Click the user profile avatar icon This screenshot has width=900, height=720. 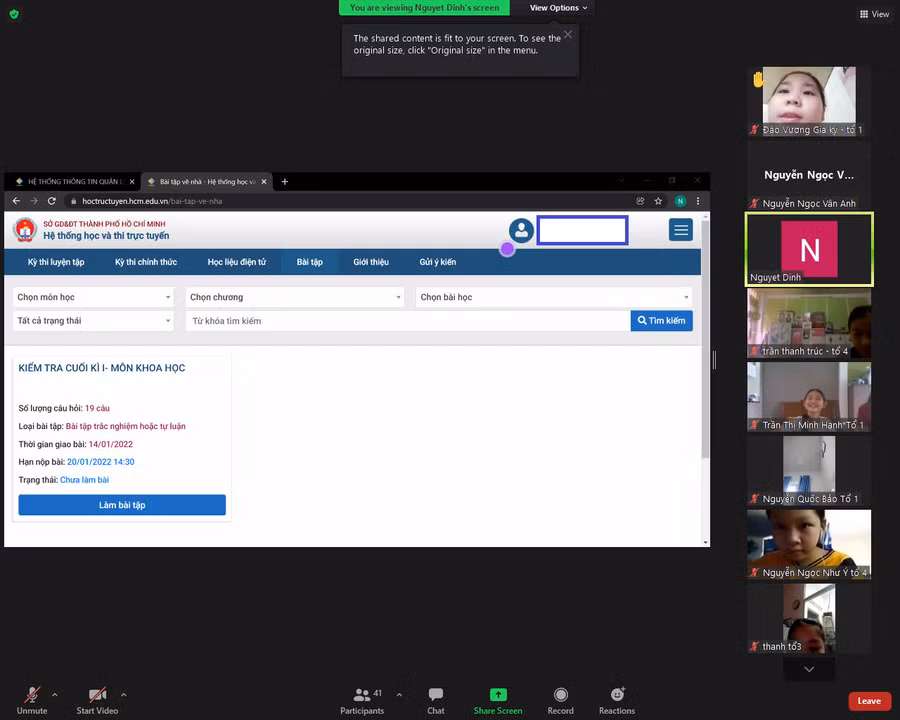[x=521, y=230]
